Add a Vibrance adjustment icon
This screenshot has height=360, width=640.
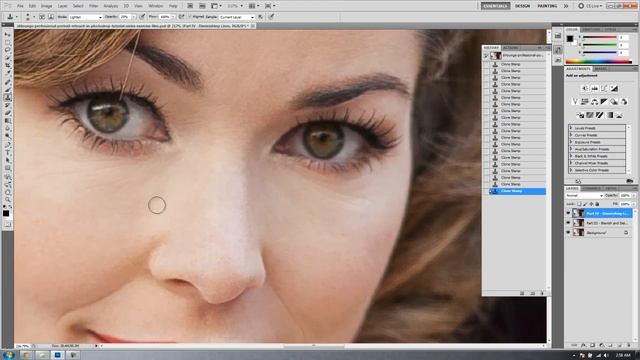tap(575, 101)
